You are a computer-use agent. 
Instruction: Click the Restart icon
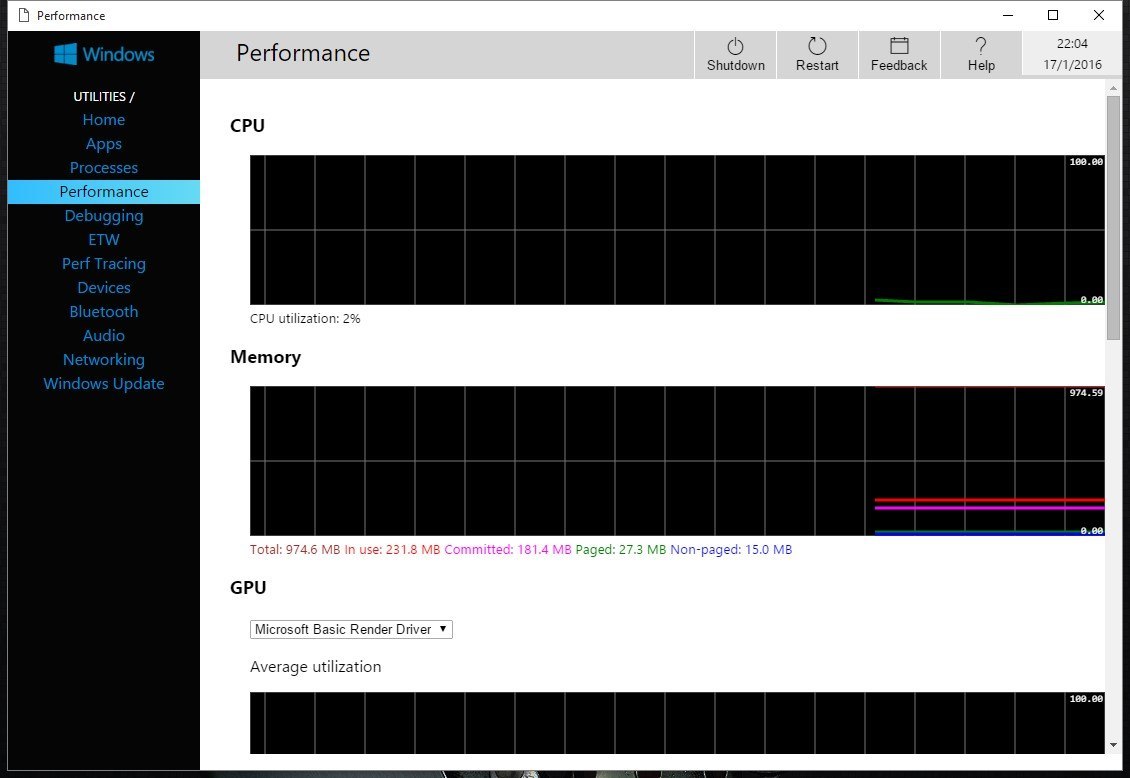click(817, 47)
